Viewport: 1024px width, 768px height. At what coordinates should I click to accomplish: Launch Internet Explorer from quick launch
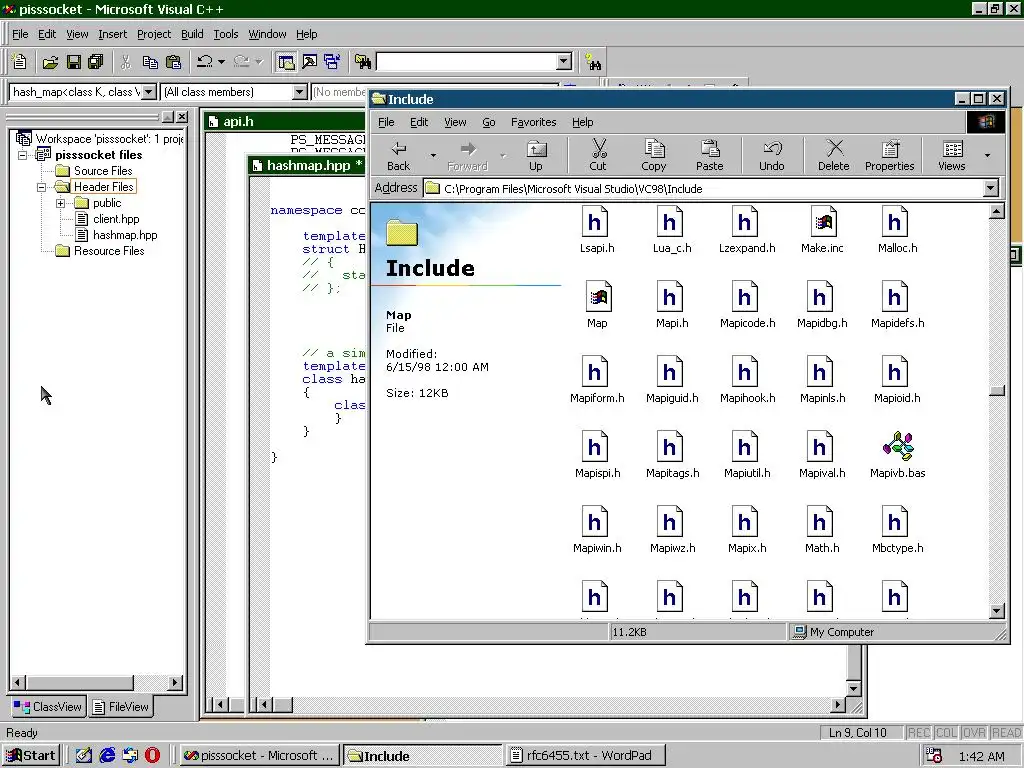coord(107,756)
